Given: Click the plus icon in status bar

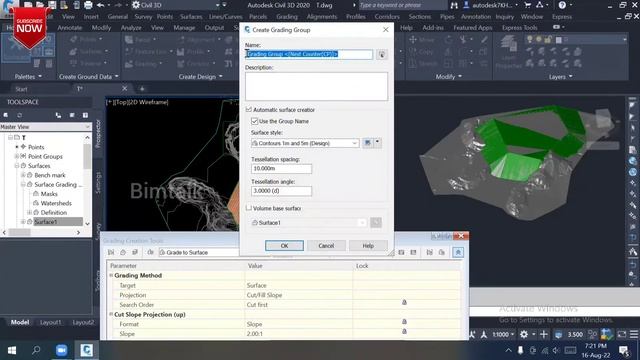Looking at the screenshot, I should 544,334.
